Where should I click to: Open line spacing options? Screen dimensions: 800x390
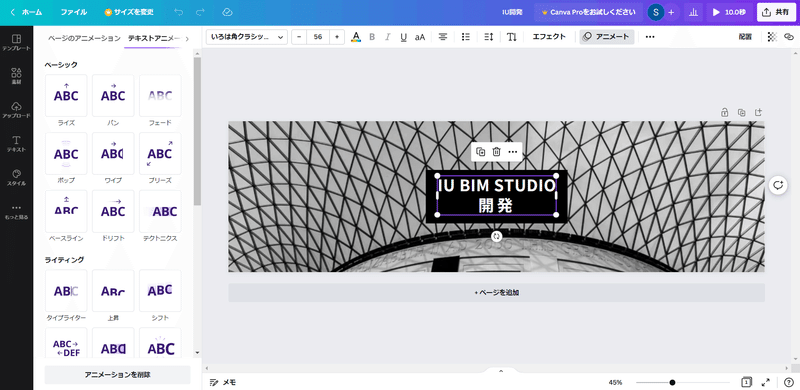click(489, 37)
